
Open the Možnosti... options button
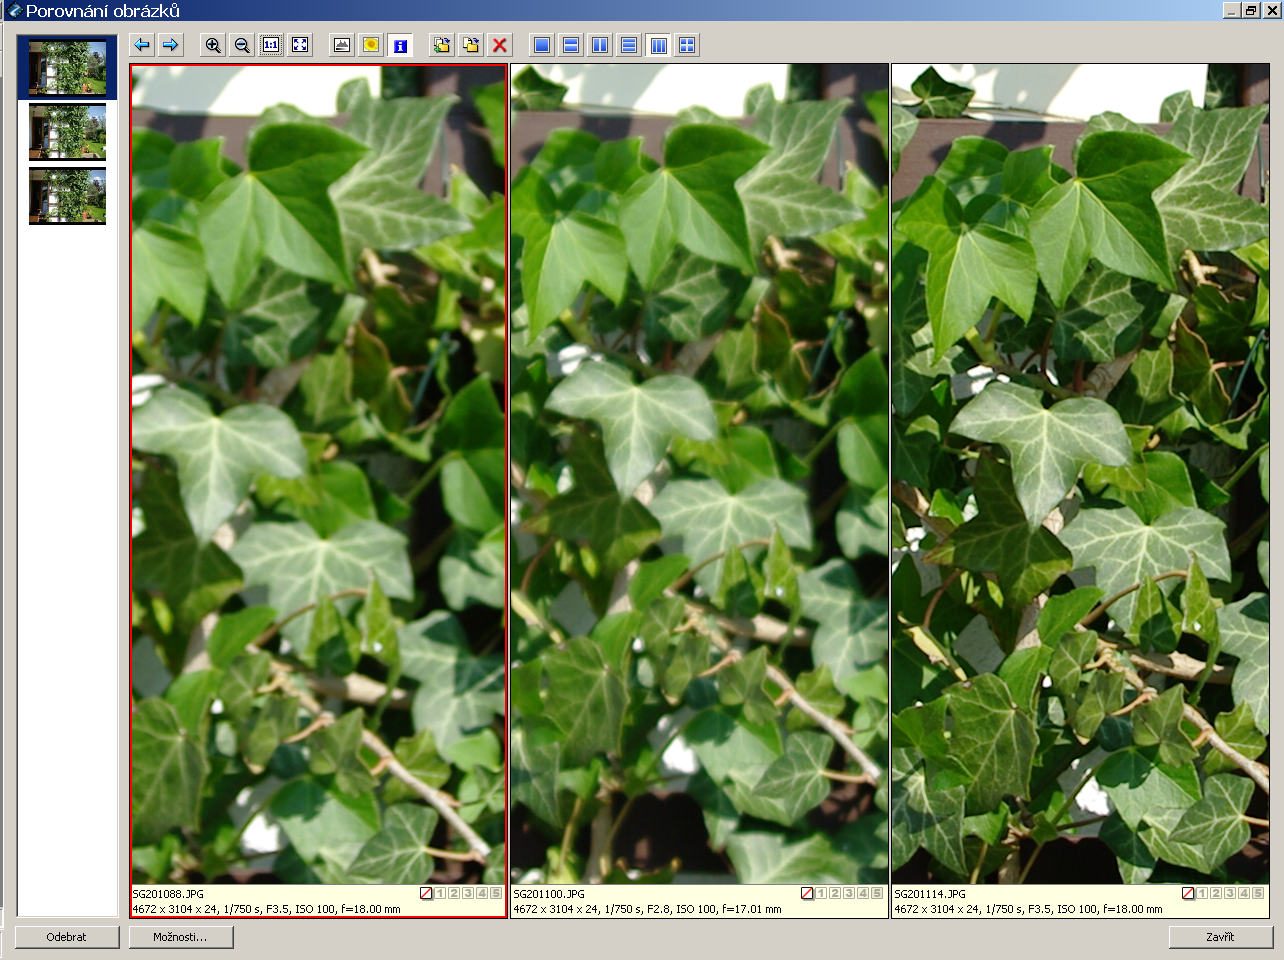click(180, 937)
